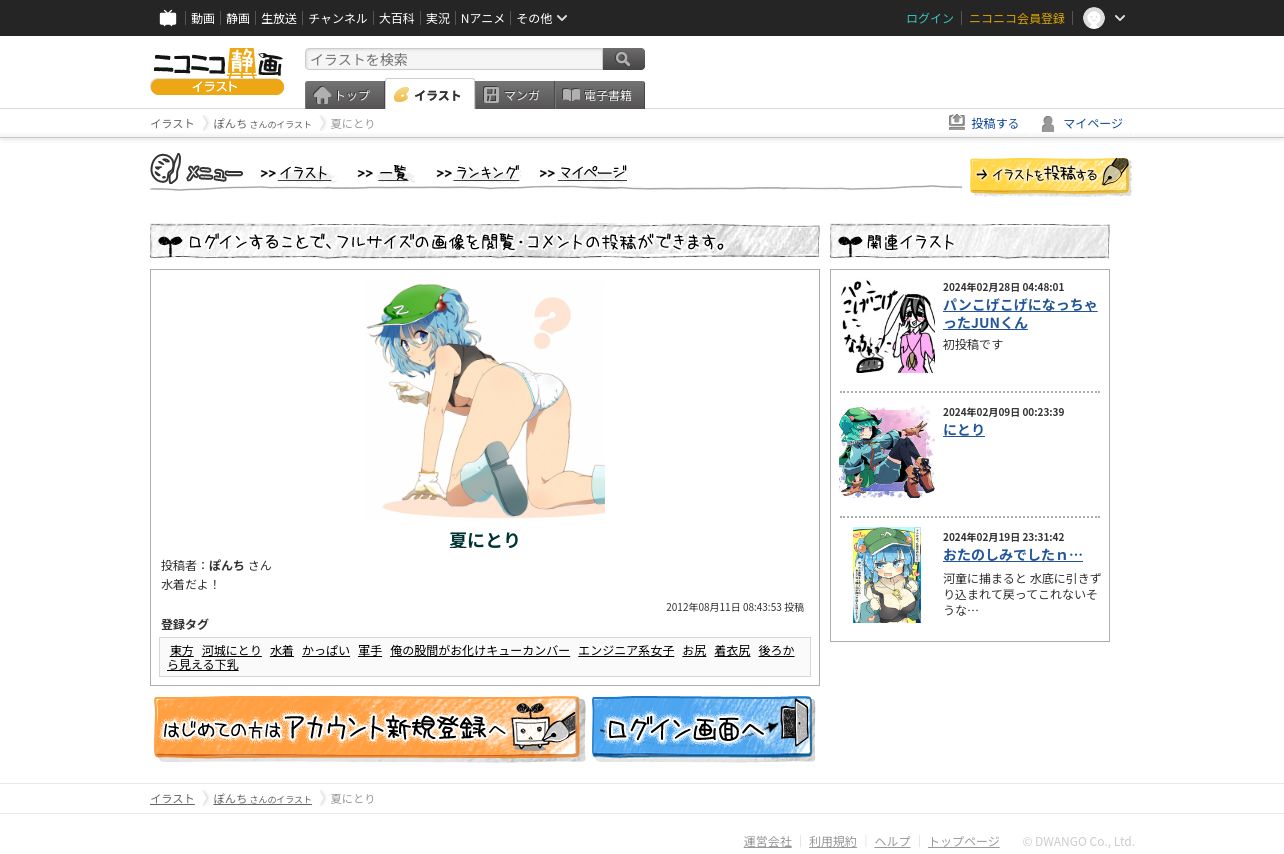
Task: Focus the イラストを検索 search field
Action: click(454, 60)
